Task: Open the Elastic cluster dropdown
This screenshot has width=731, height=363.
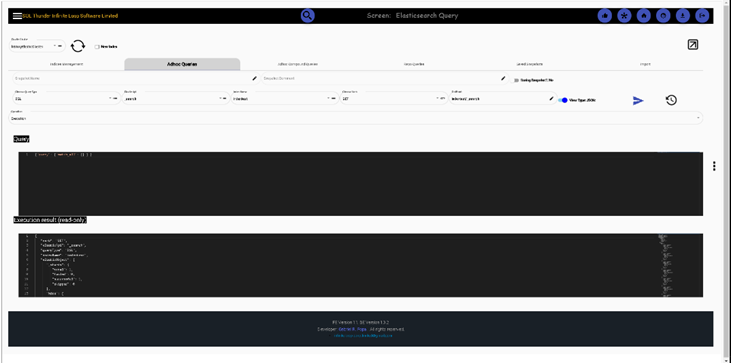Action: tap(37, 46)
